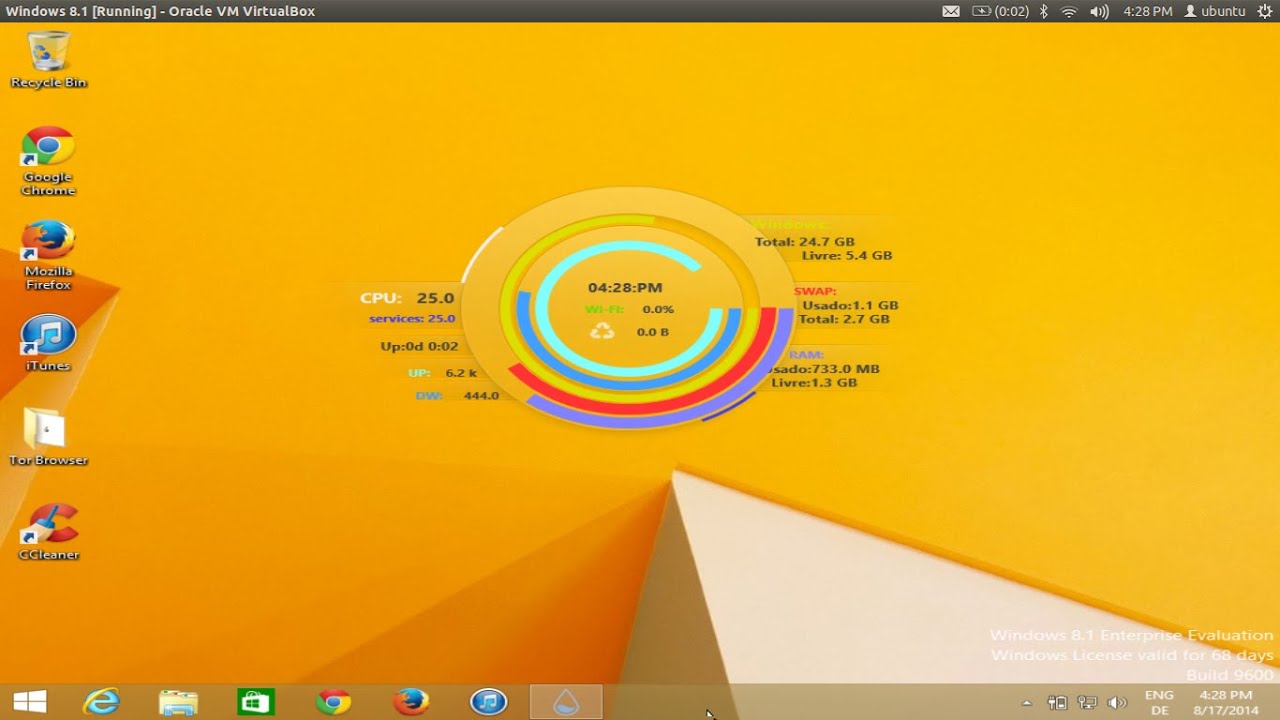1280x720 pixels.
Task: Open the ubuntu user menu
Action: coord(1215,11)
